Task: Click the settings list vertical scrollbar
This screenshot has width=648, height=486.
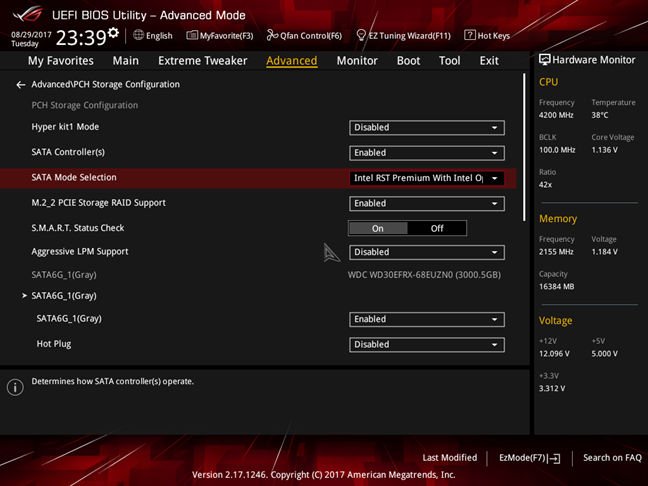Action: pos(524,148)
